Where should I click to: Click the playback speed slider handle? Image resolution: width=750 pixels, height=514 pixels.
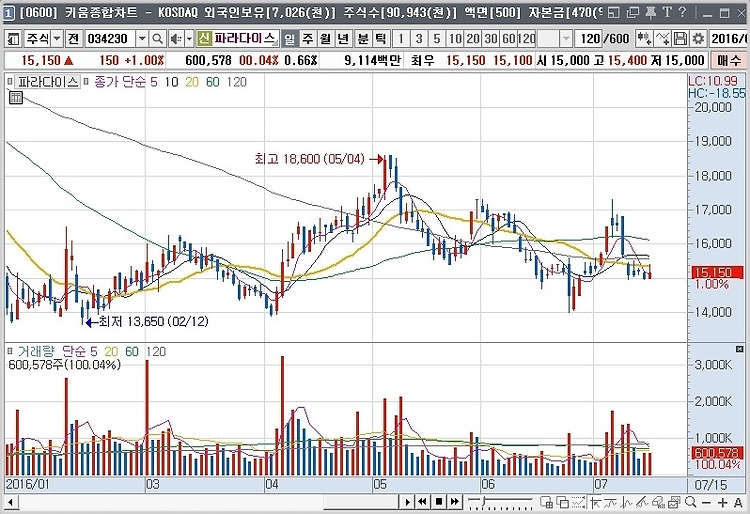coord(484,501)
